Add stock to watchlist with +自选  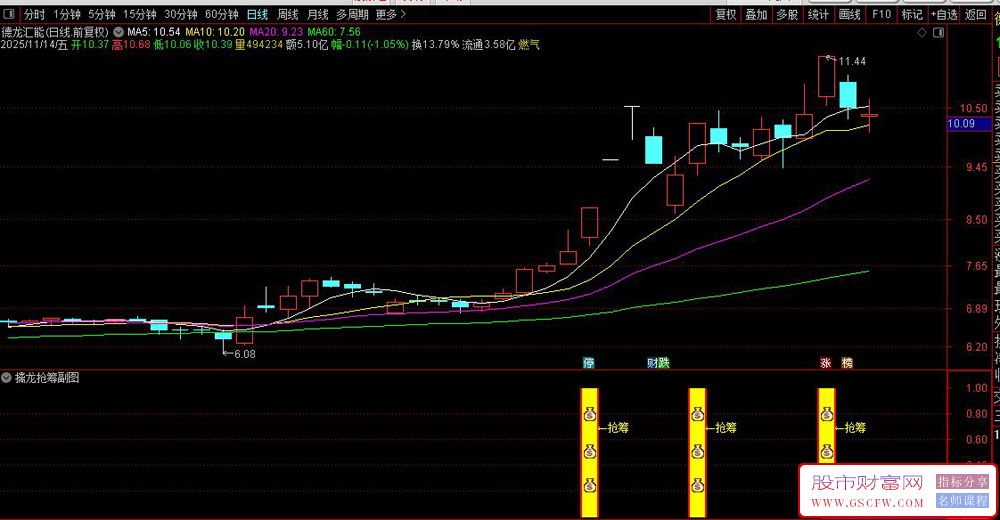[944, 14]
